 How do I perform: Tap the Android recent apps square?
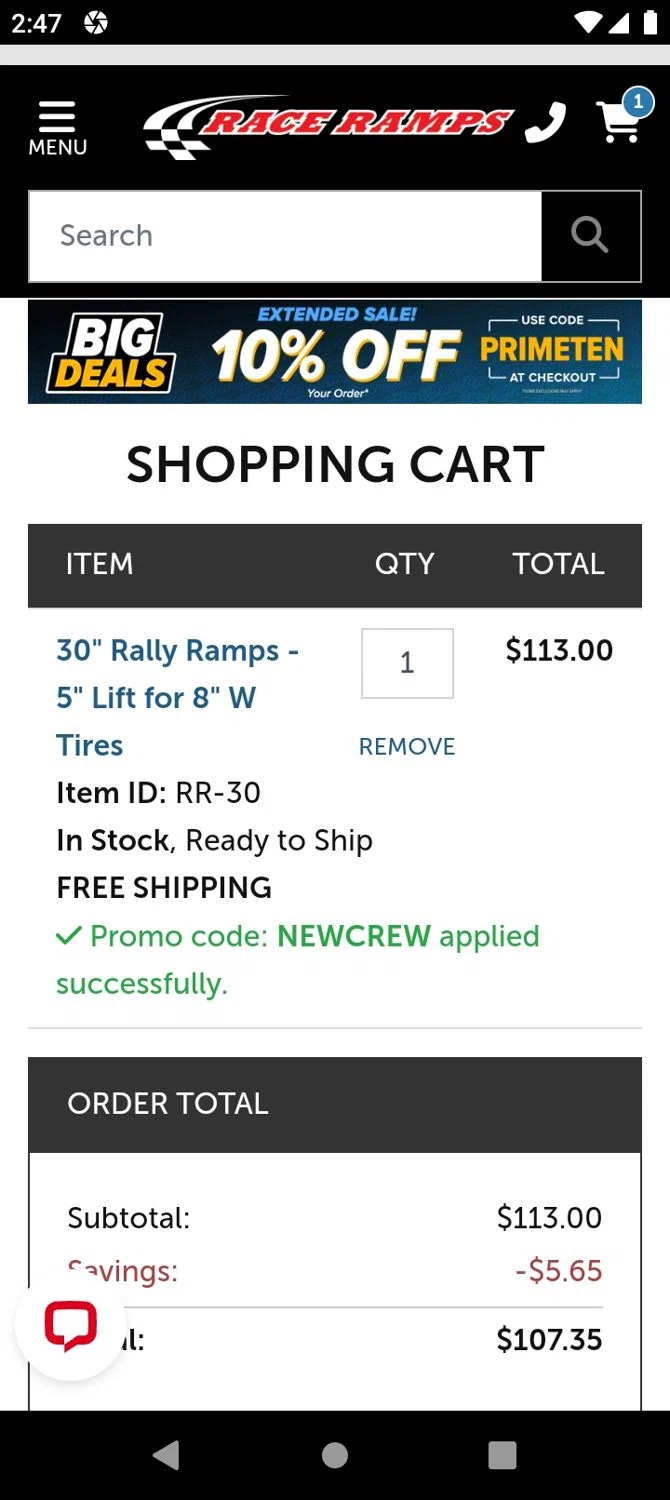pyautogui.click(x=502, y=1455)
